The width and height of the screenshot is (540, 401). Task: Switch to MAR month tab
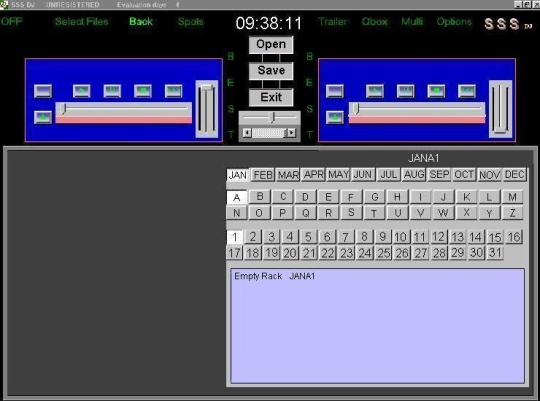click(x=288, y=175)
